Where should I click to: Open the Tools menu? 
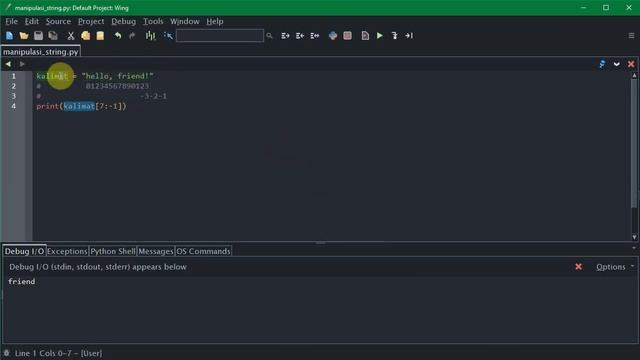[153, 21]
